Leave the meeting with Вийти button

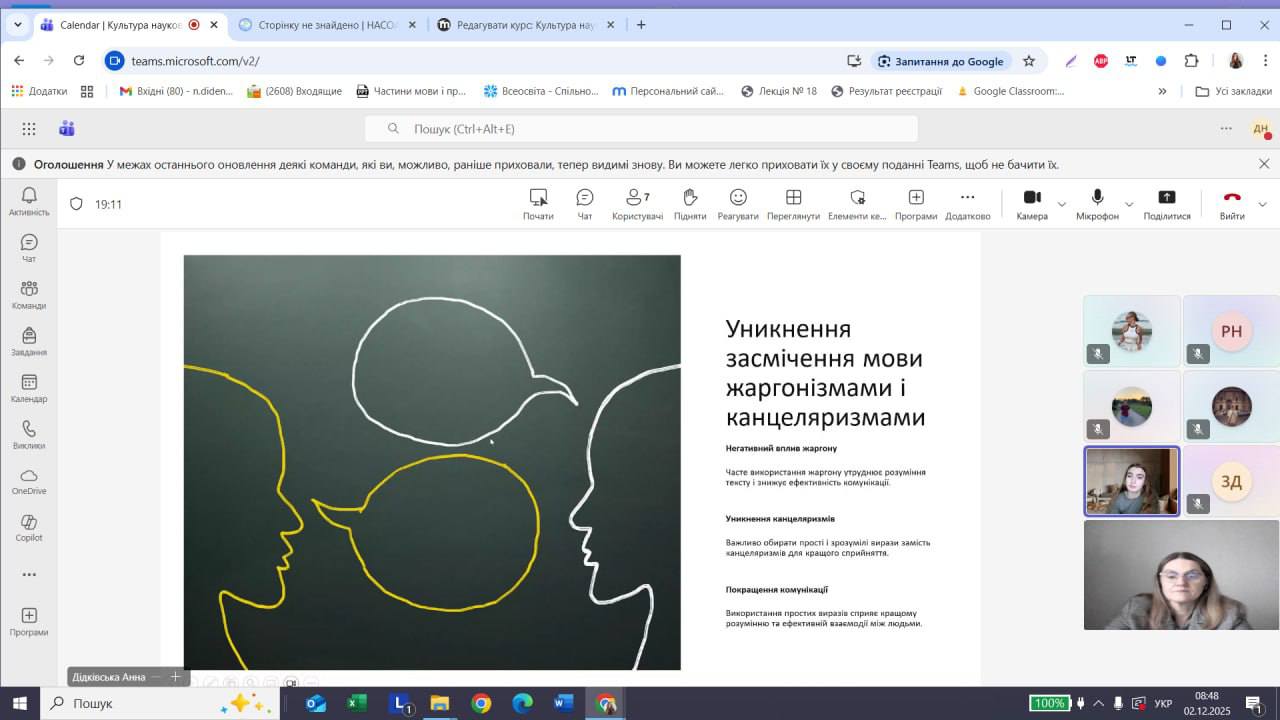pyautogui.click(x=1232, y=204)
